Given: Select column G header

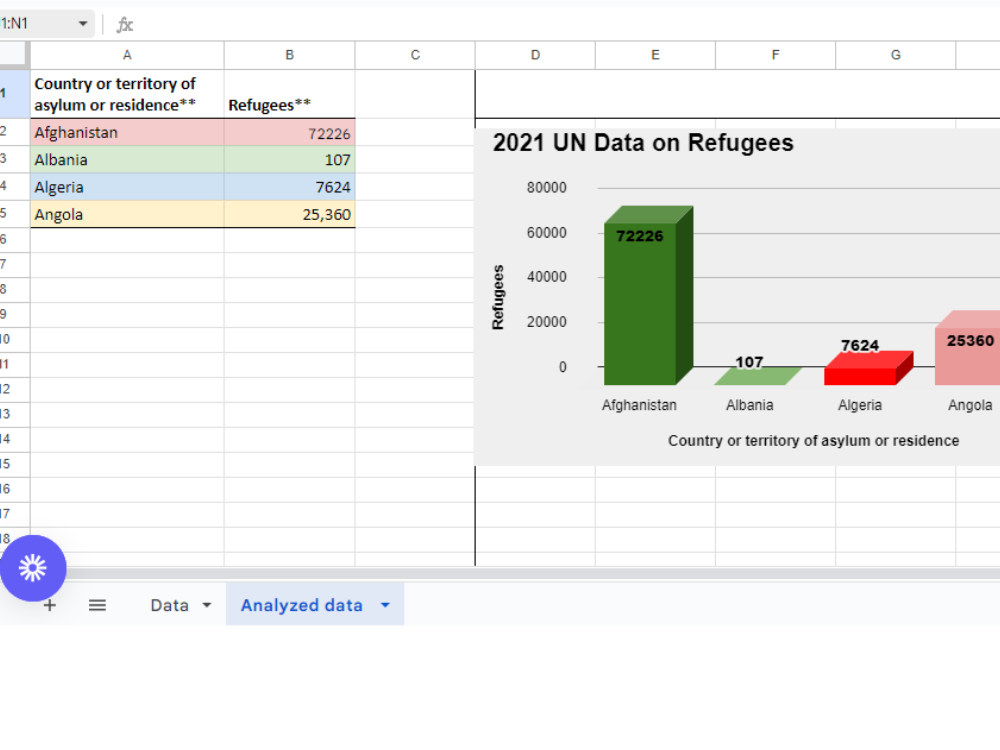Looking at the screenshot, I should click(895, 55).
